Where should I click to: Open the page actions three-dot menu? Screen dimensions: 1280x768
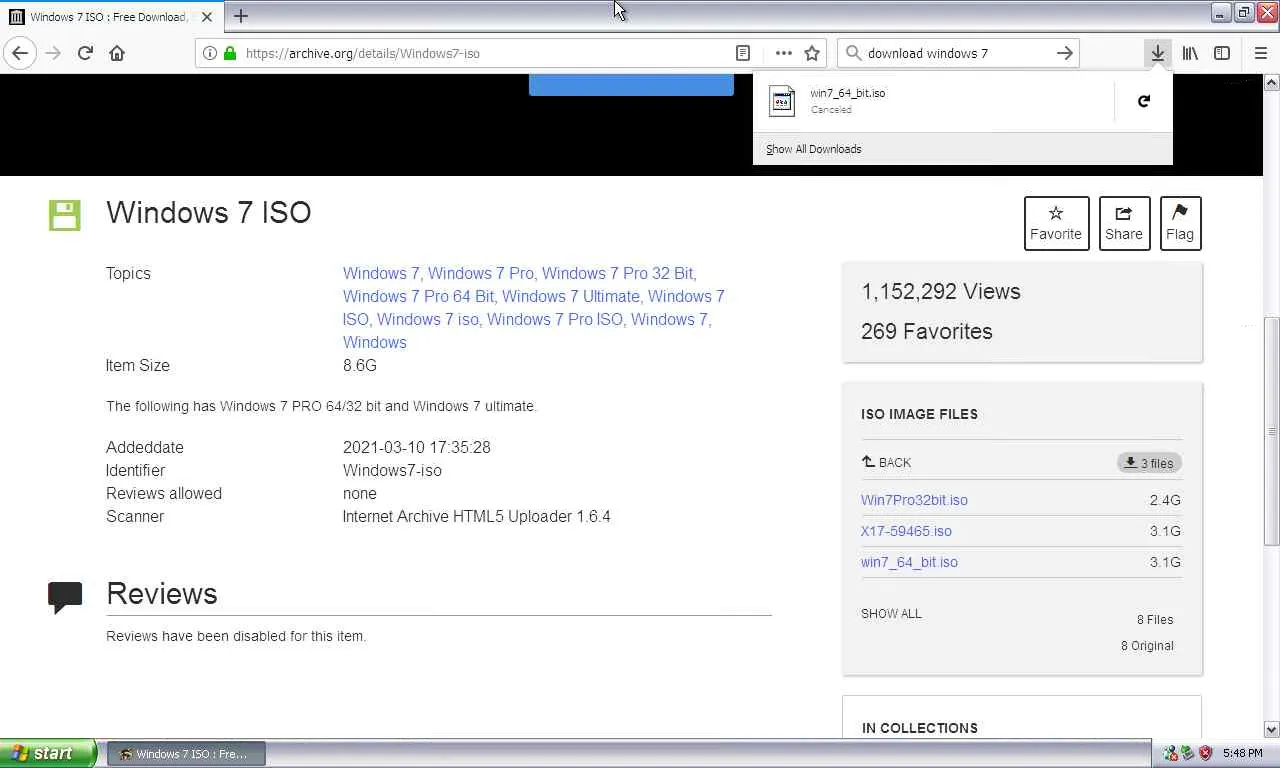[783, 53]
